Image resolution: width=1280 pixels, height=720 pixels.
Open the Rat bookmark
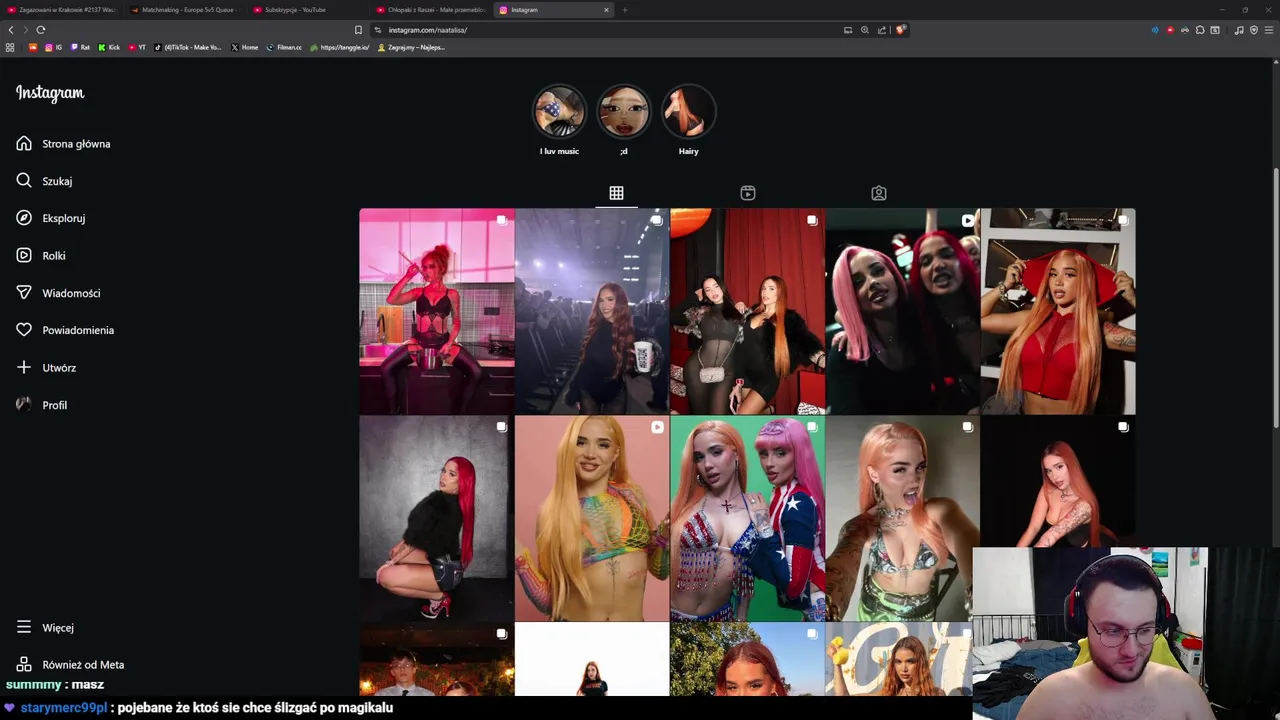pos(80,47)
